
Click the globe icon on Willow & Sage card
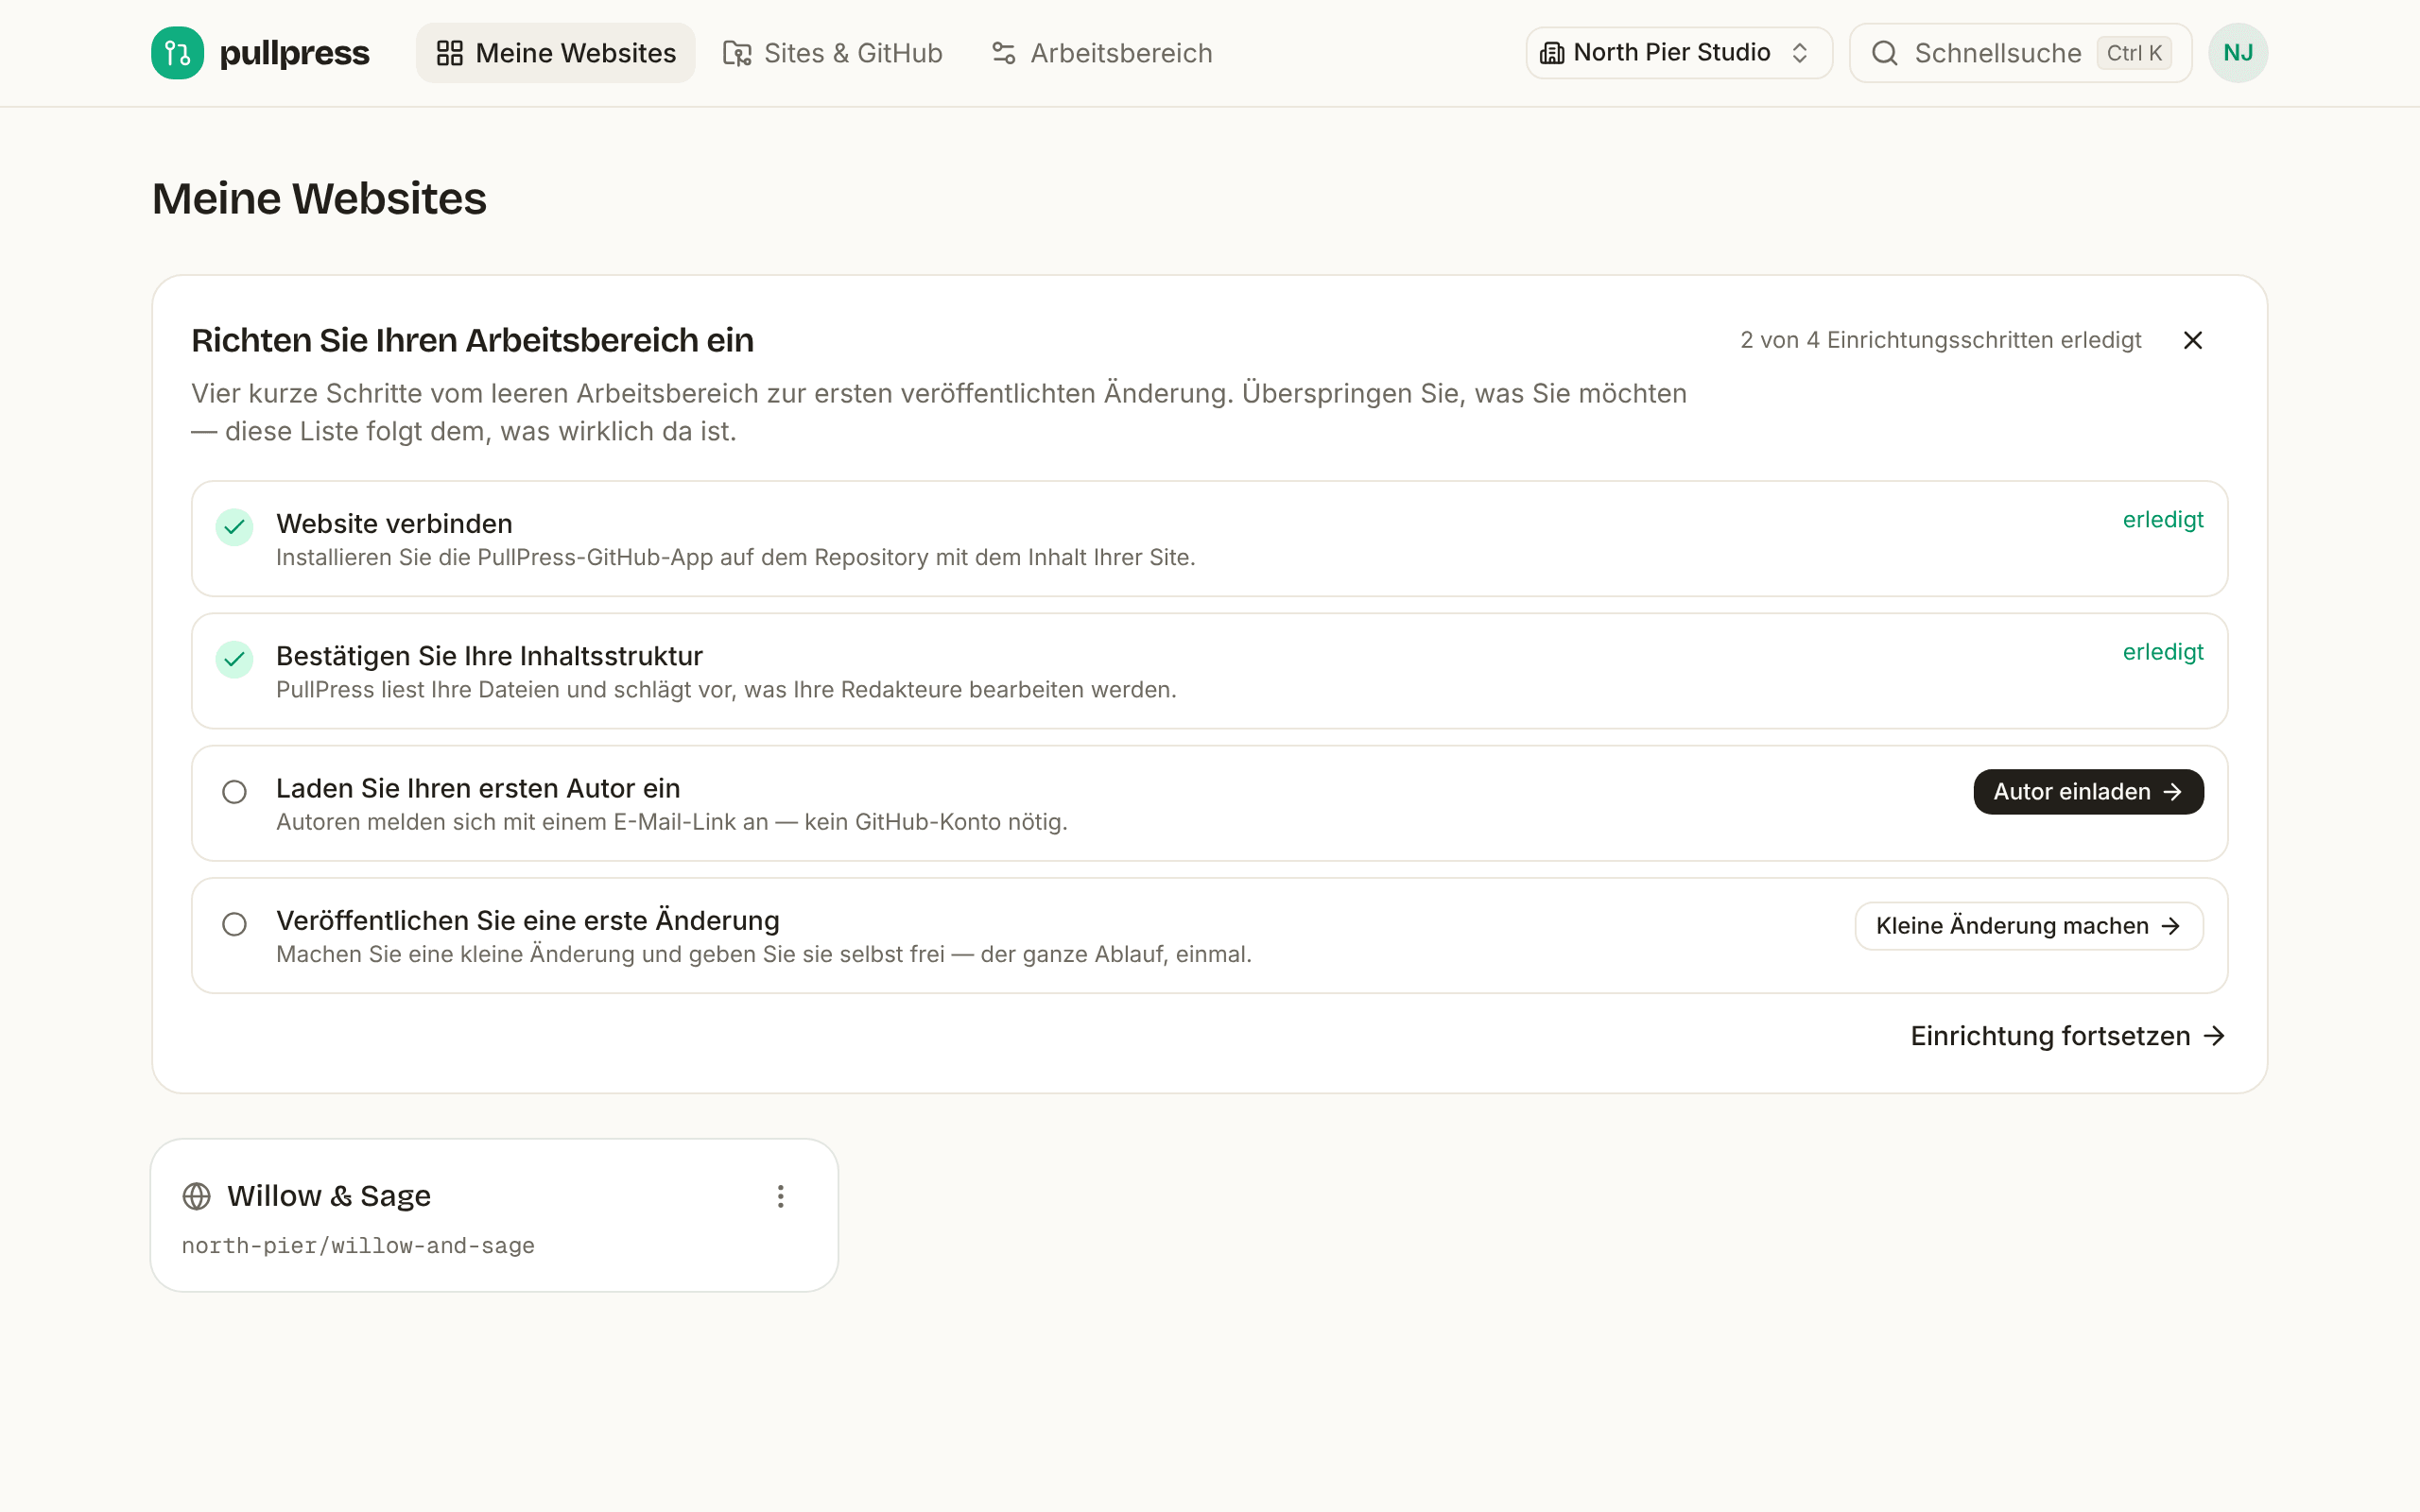(197, 1196)
